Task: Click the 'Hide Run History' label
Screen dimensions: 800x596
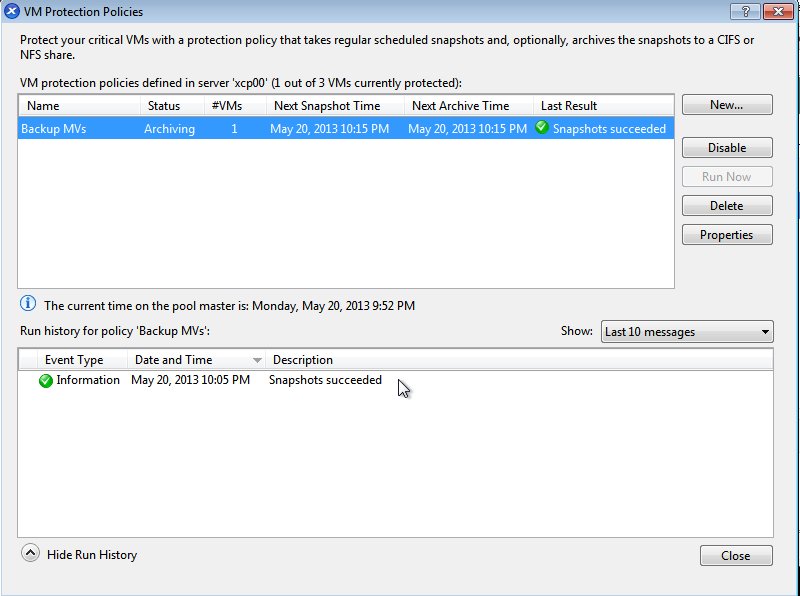Action: pyautogui.click(x=92, y=555)
